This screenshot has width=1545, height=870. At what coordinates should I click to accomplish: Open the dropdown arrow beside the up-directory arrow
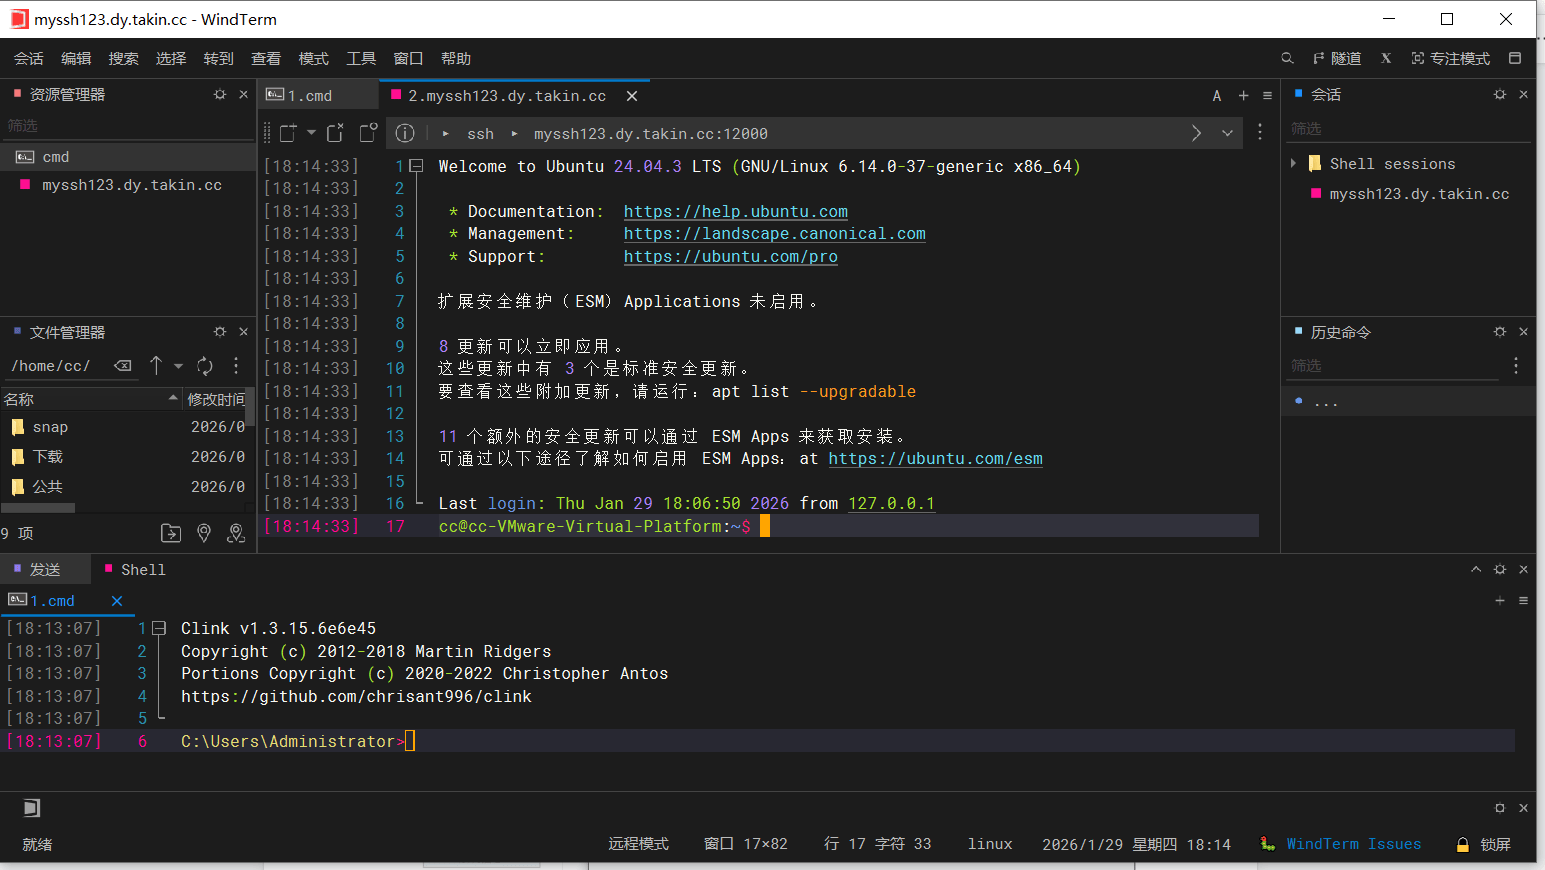[178, 366]
